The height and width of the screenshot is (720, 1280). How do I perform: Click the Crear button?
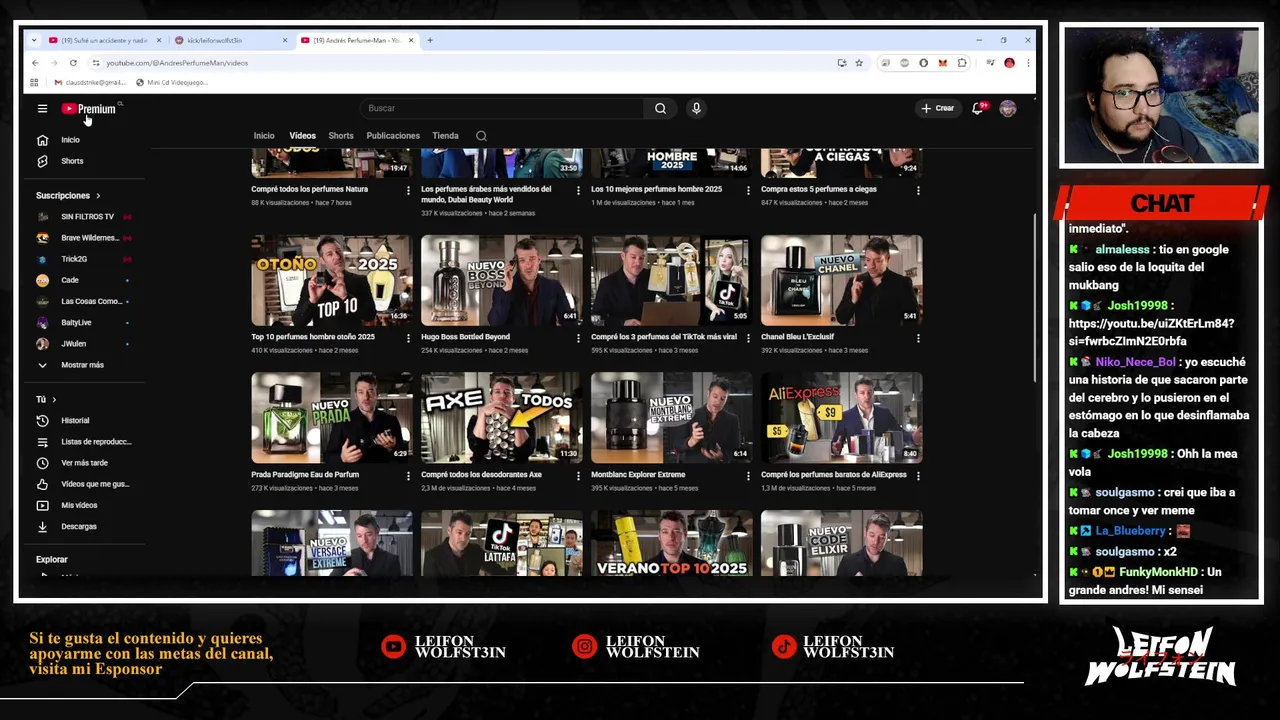[x=938, y=108]
